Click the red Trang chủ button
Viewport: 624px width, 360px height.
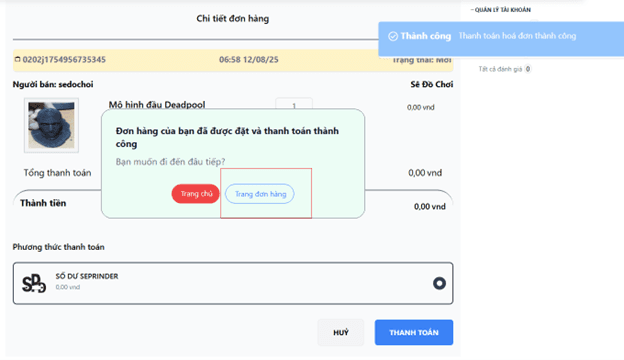[195, 194]
